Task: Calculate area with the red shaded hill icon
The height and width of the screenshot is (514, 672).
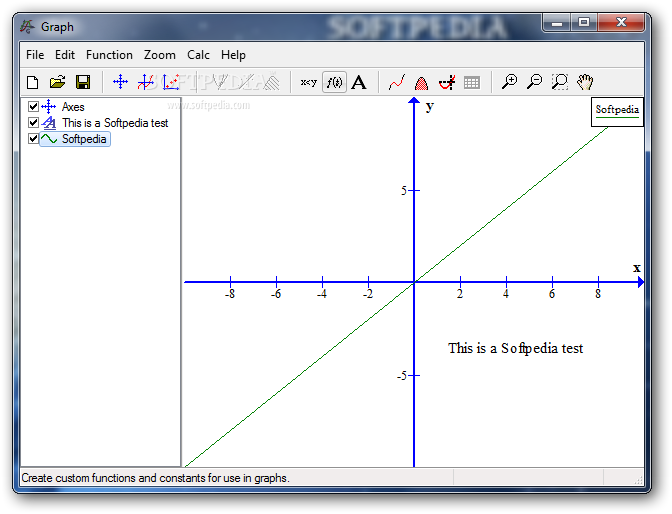Action: pos(421,82)
